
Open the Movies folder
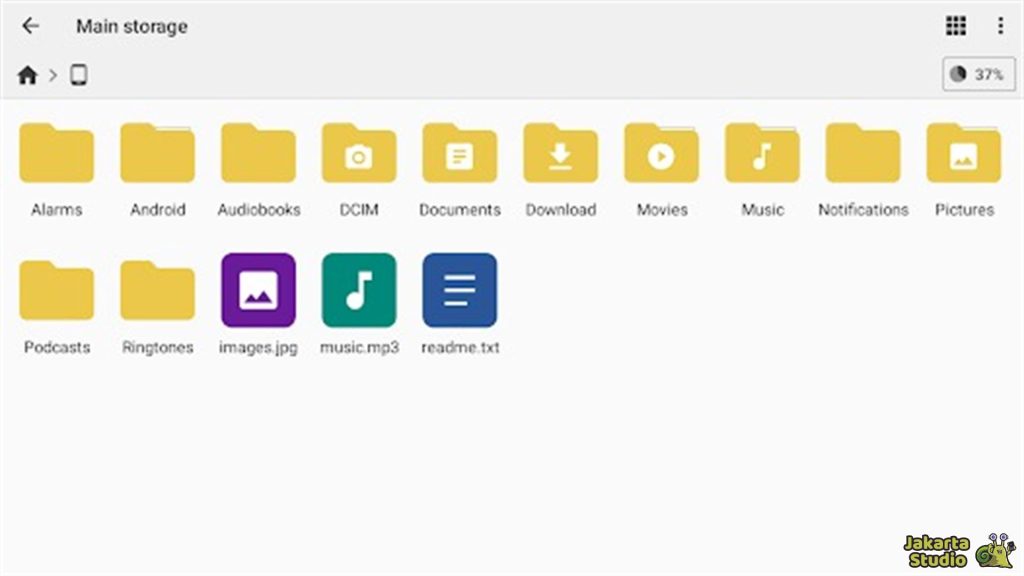[660, 155]
